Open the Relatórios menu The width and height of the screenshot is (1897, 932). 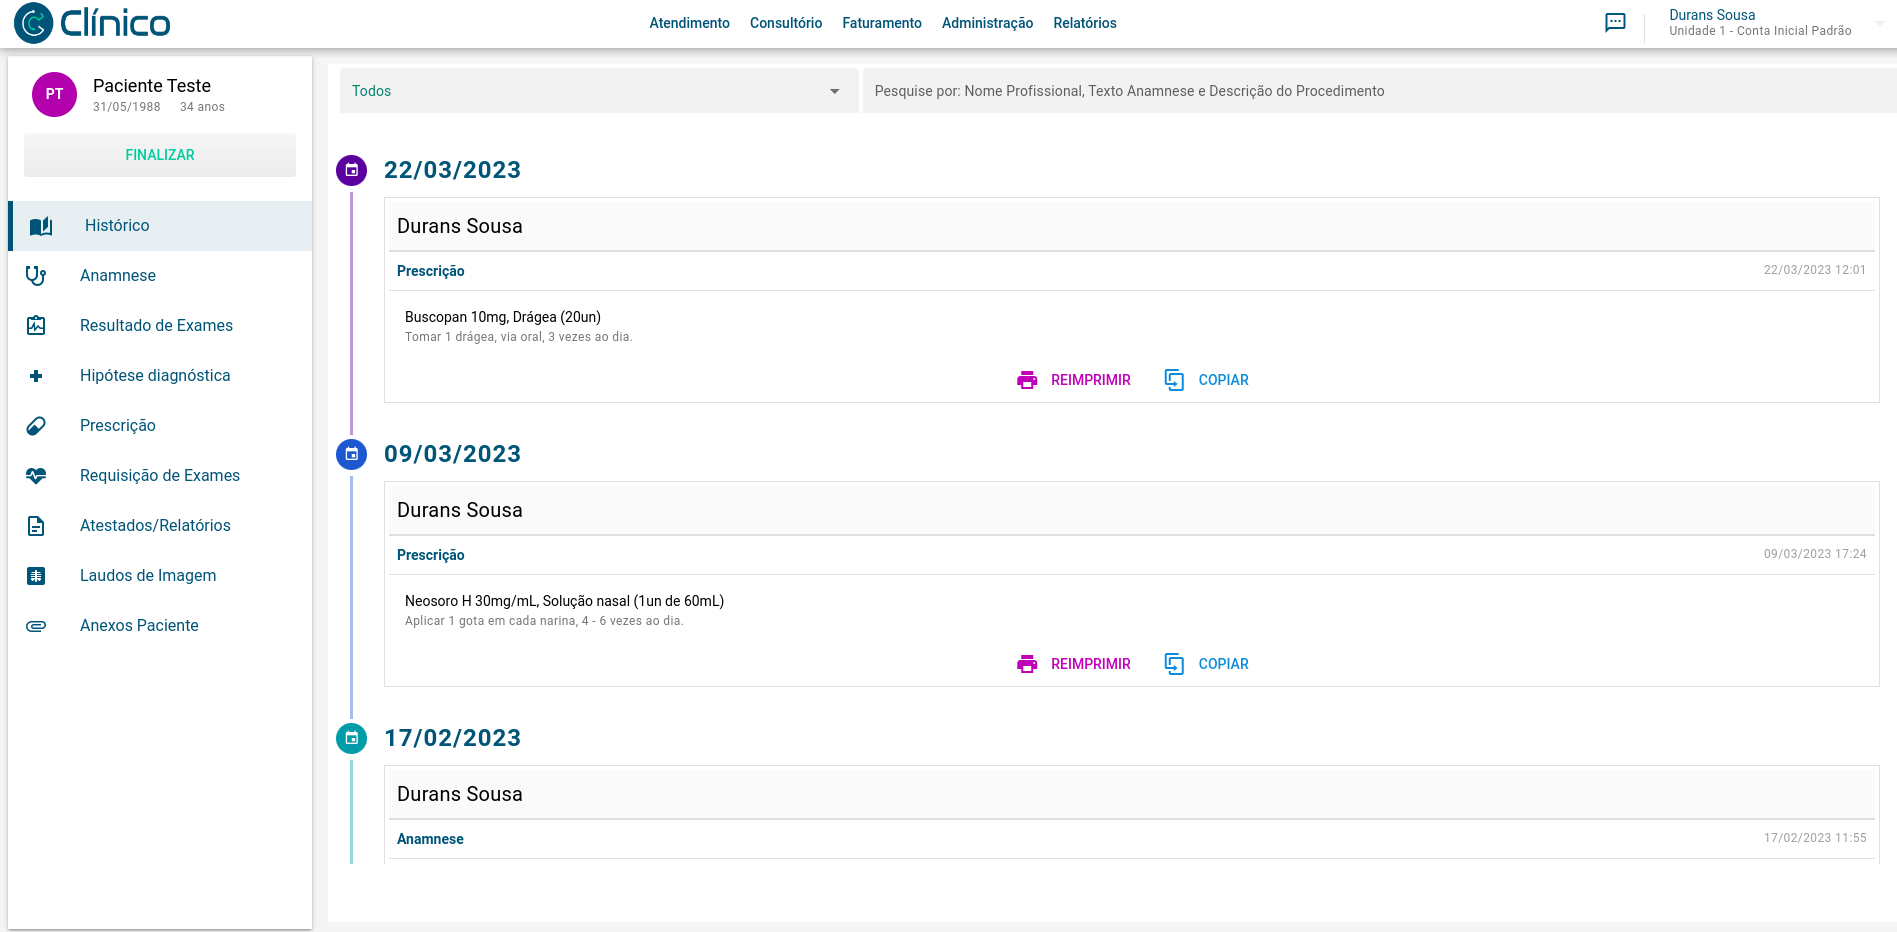pos(1084,23)
